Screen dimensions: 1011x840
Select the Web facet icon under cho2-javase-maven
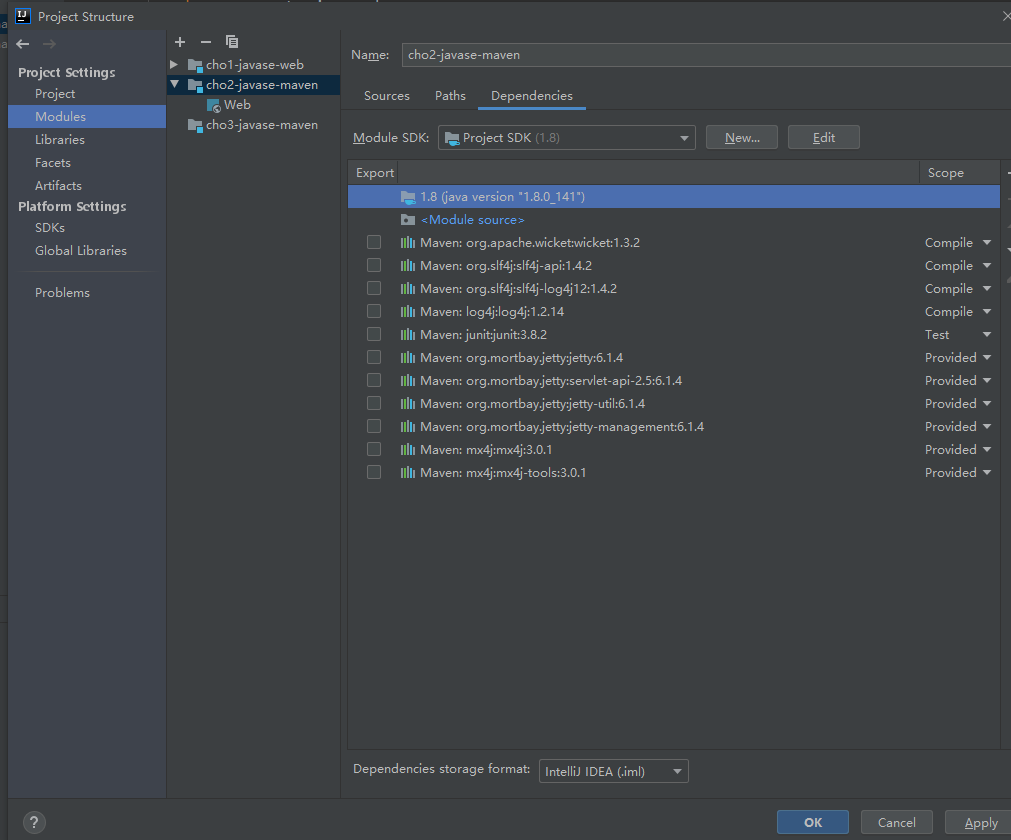tap(213, 105)
